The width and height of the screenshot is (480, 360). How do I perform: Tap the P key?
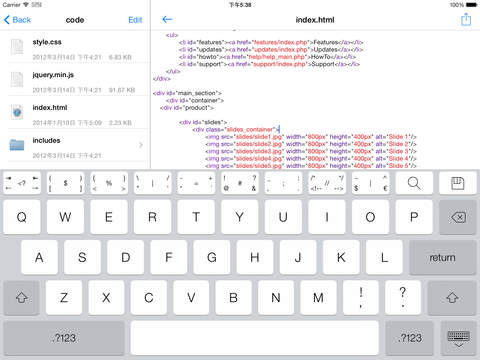pyautogui.click(x=414, y=217)
